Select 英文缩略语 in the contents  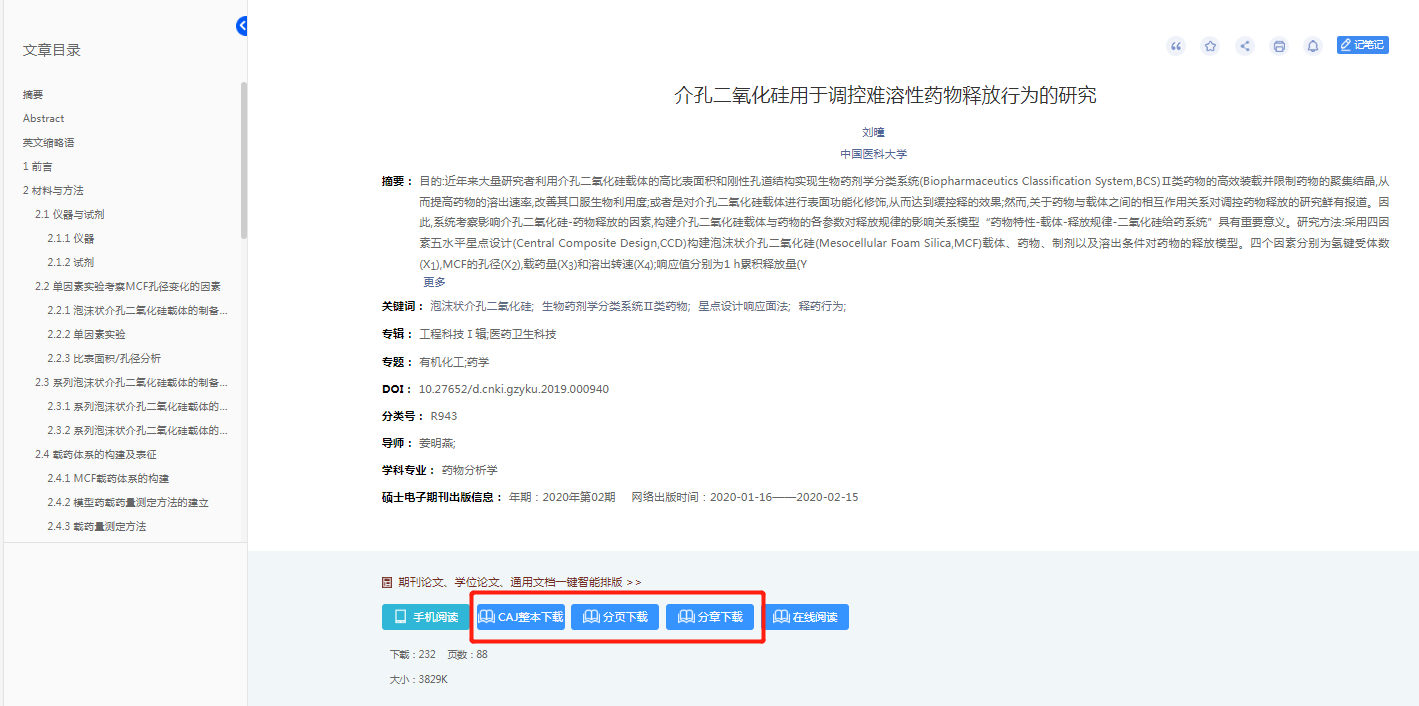49,142
